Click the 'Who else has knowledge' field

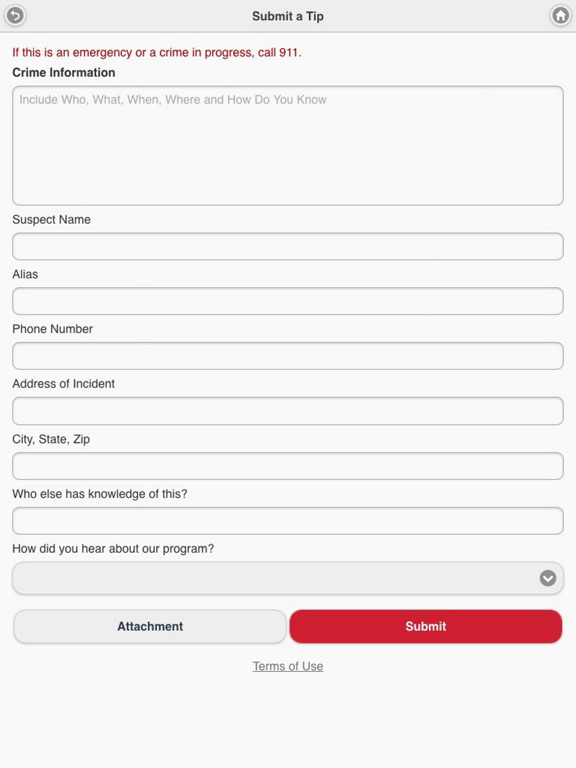coord(288,521)
